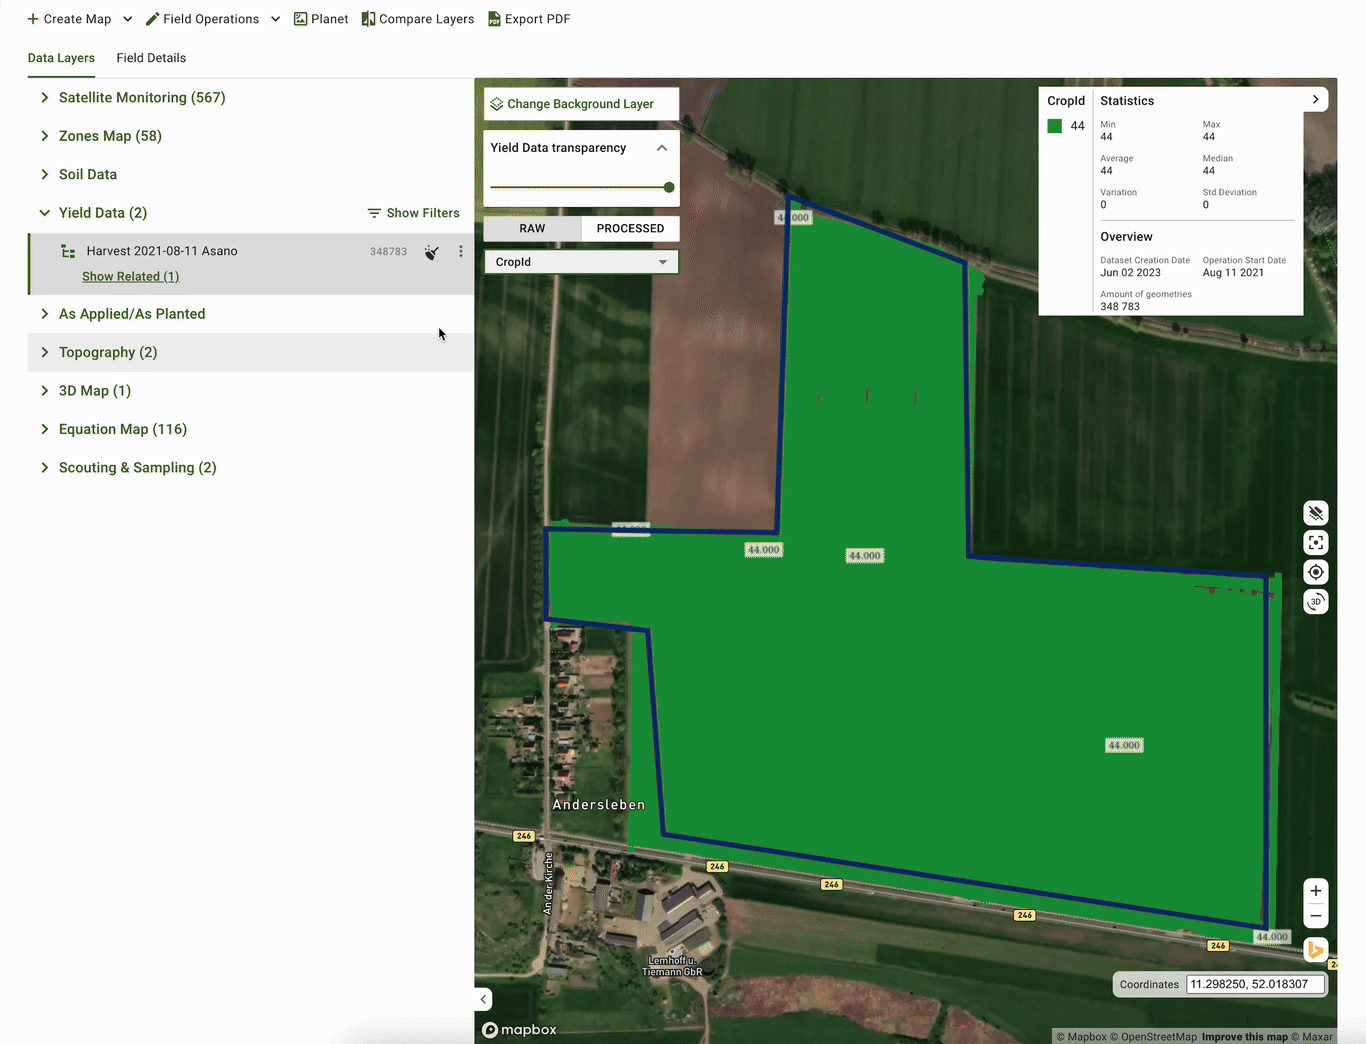This screenshot has width=1366, height=1044.
Task: Open three-dot menu for Harvest 2021-08-11 Asano
Action: 460,252
